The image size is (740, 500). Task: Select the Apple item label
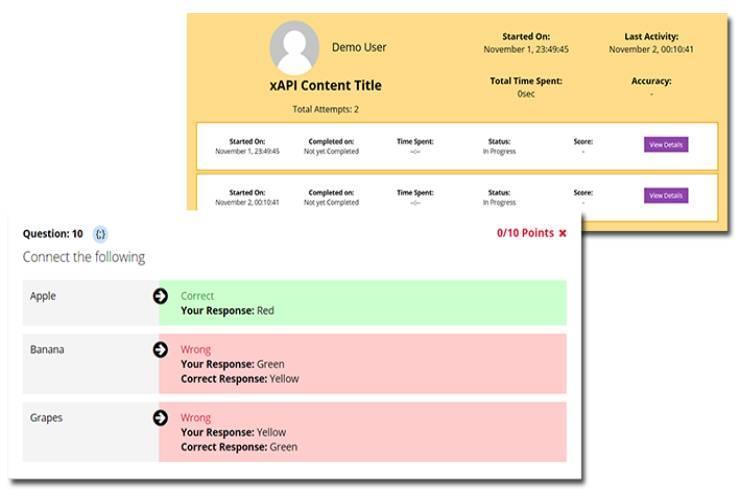point(43,296)
